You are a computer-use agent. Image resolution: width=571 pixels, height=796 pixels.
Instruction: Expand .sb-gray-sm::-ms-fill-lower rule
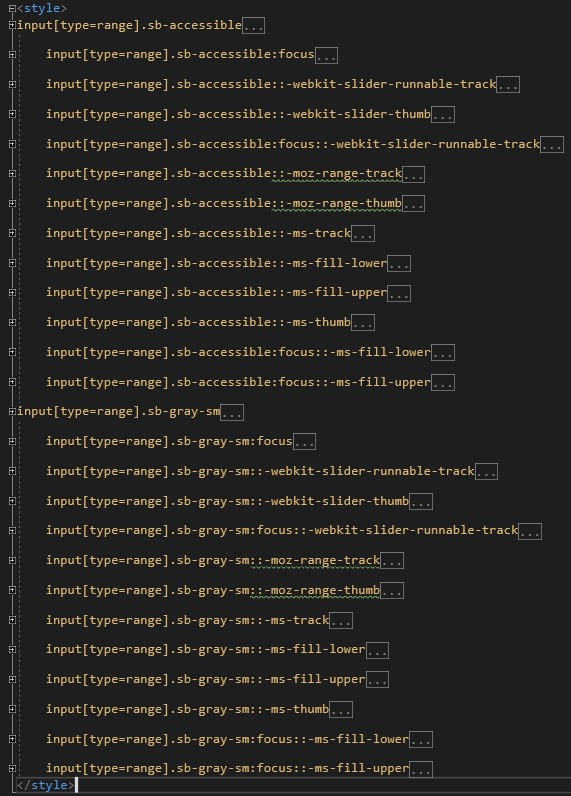12,650
